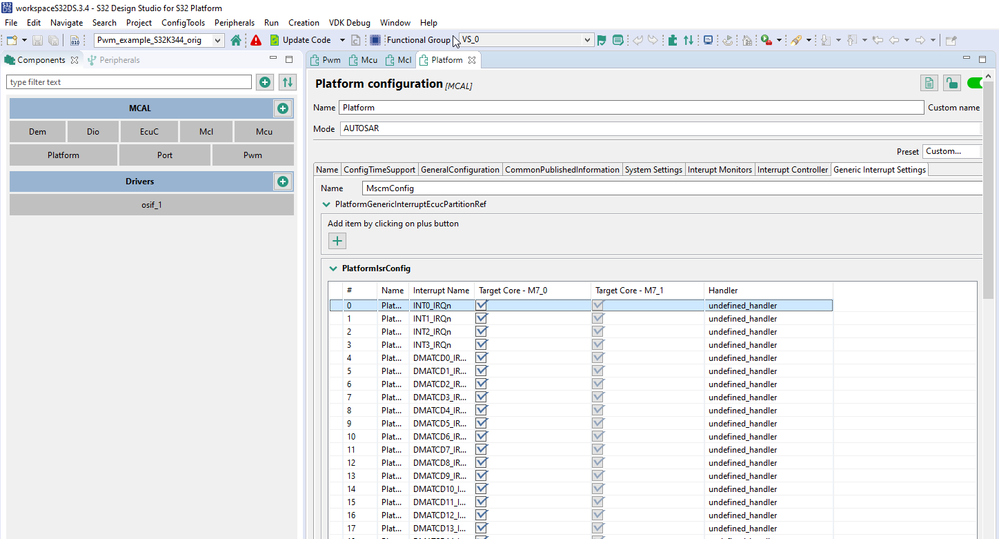Click the plus button to add item
Viewport: 999px width, 539px height.
(x=337, y=241)
